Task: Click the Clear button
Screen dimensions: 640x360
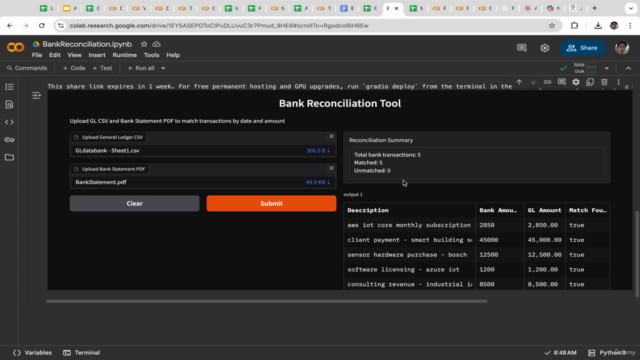Action: click(135, 203)
